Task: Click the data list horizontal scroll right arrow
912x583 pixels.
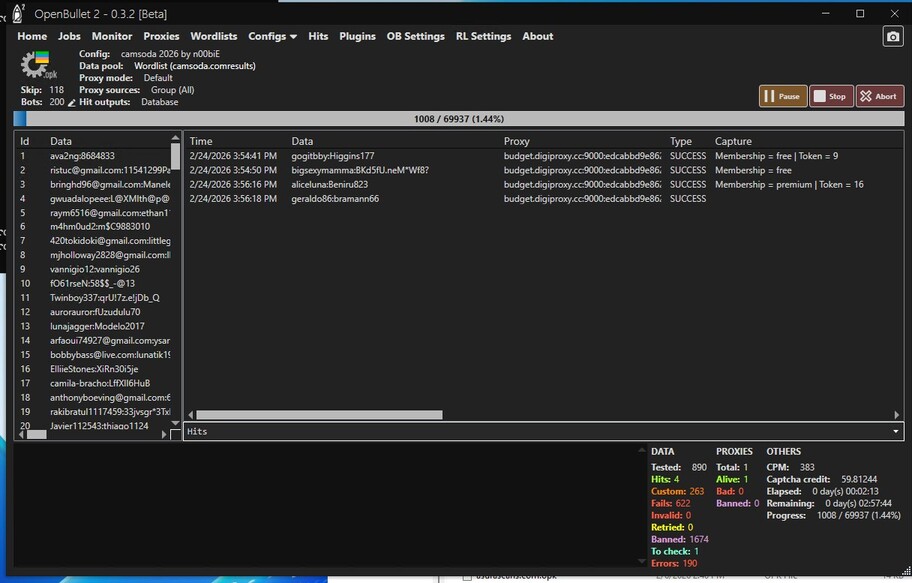Action: (163, 434)
